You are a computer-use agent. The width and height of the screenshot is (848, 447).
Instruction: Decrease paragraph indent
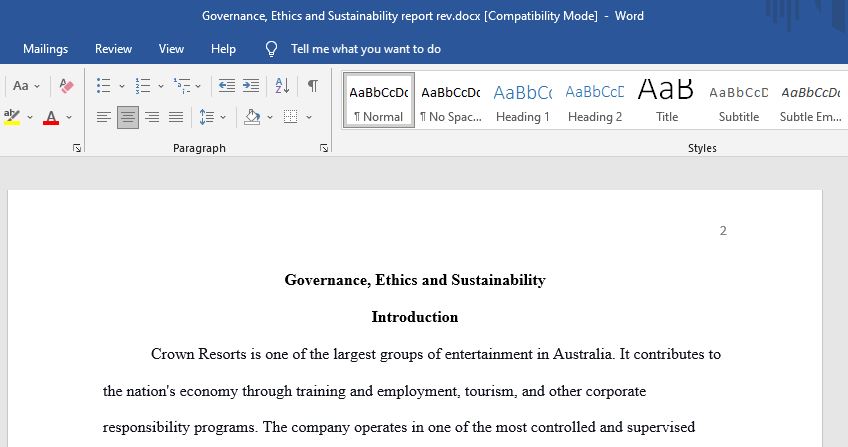226,85
